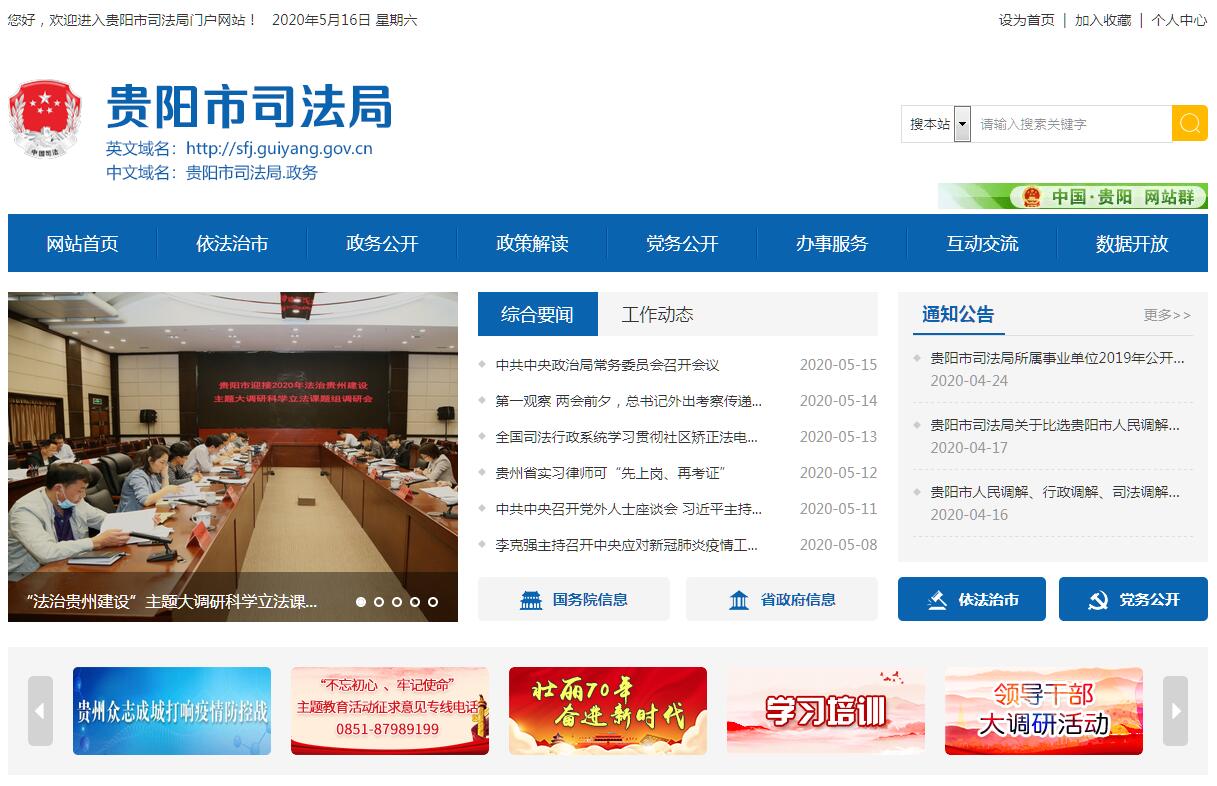Open the 壮丽70年 奋进新时代 banner
This screenshot has width=1217, height=786.
tap(608, 711)
